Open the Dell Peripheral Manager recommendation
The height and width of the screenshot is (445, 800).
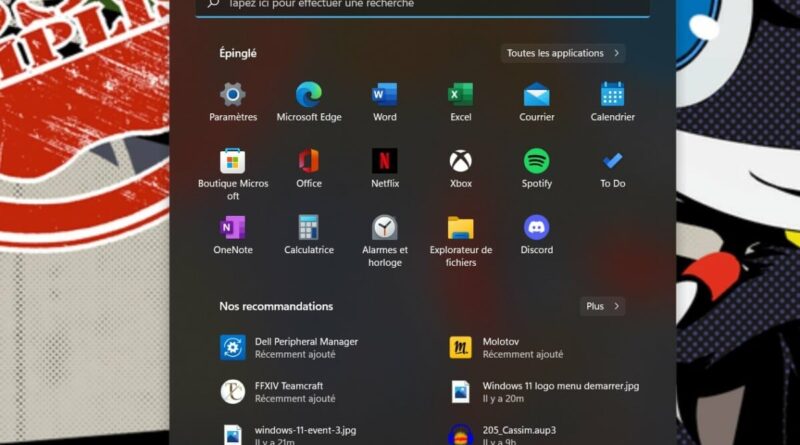(290, 348)
